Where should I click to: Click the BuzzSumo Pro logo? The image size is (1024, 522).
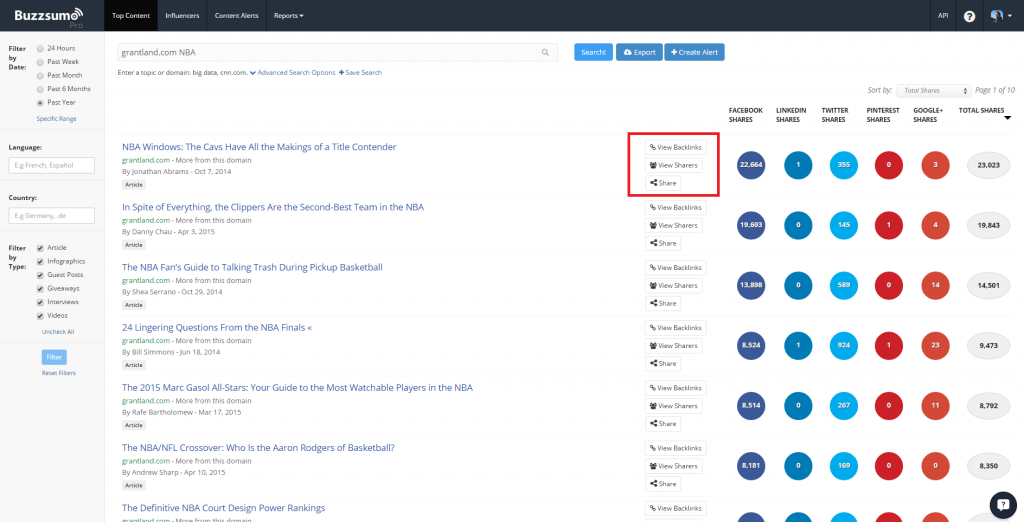pos(45,16)
